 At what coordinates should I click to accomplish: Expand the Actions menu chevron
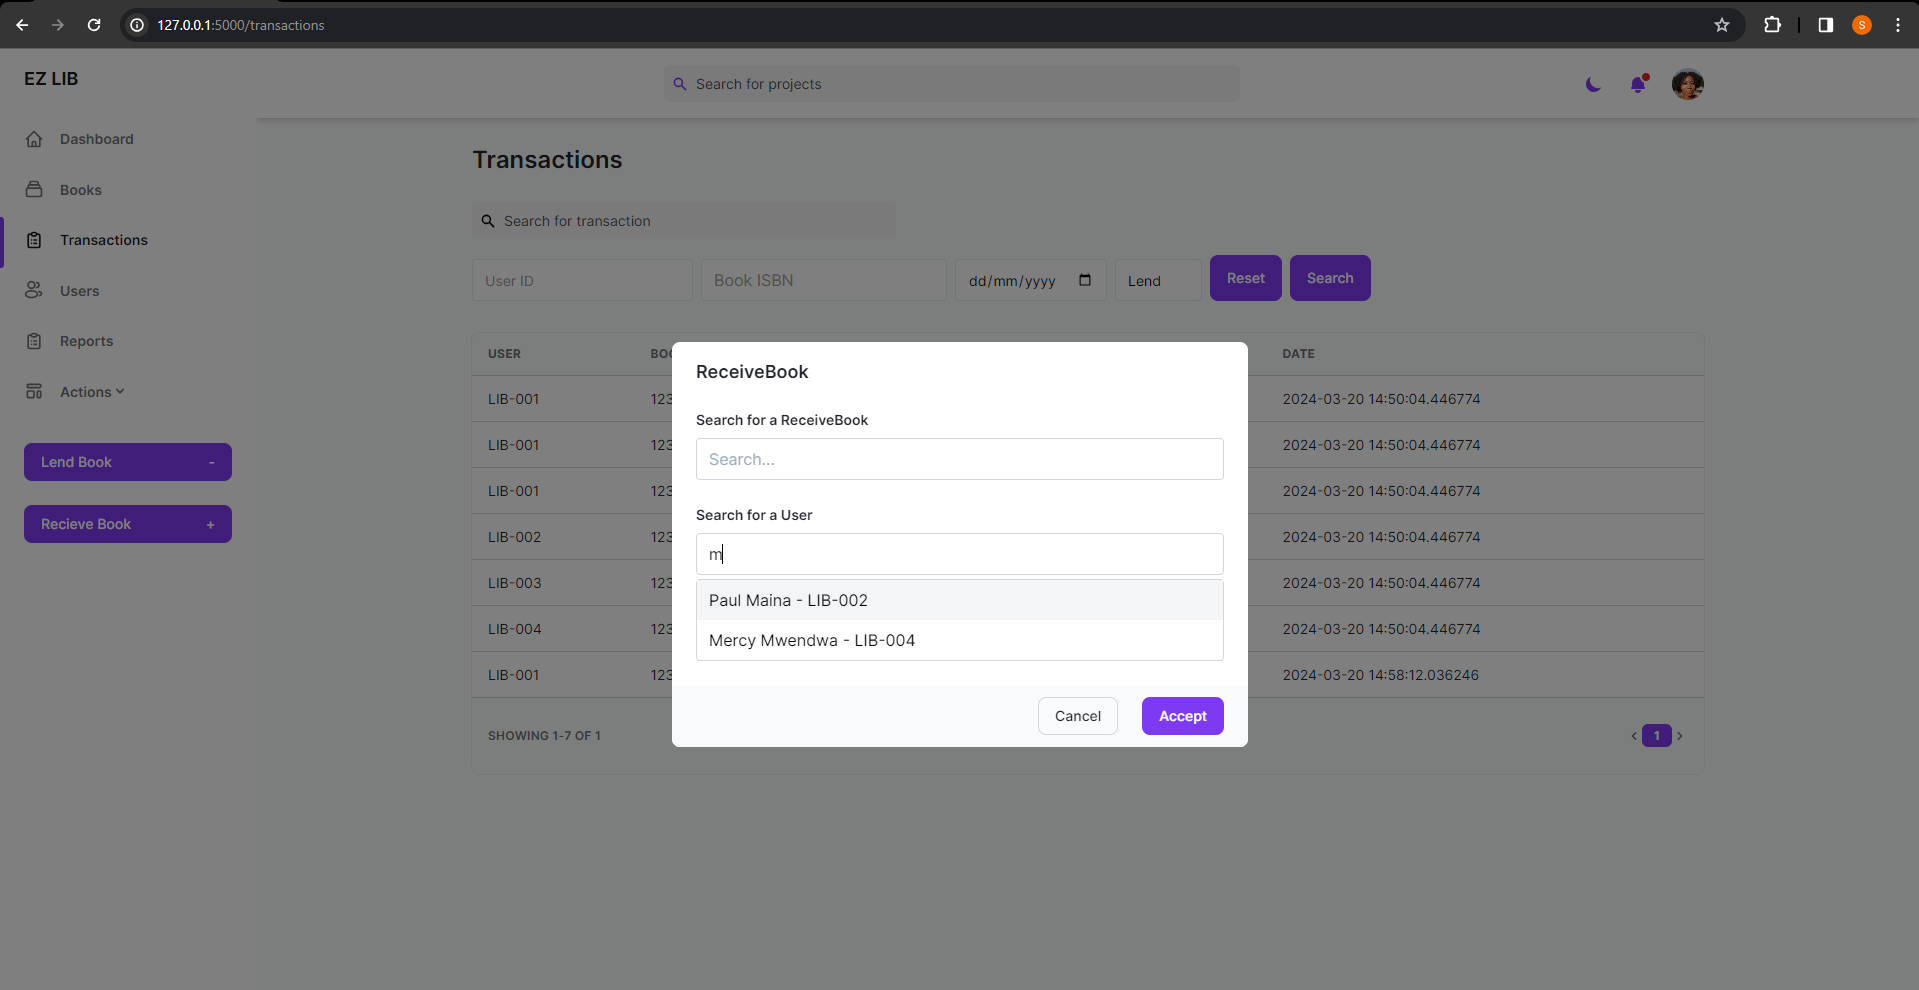(x=120, y=391)
